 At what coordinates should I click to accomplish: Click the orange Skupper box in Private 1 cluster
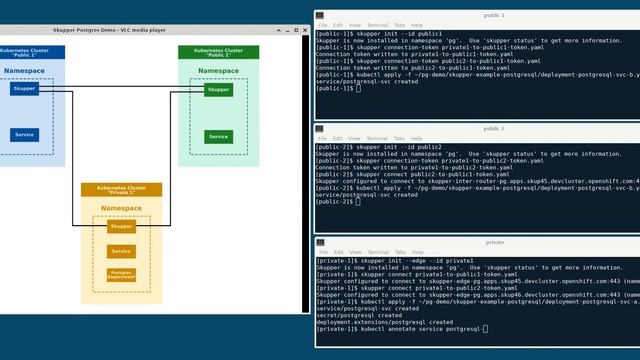tap(121, 226)
